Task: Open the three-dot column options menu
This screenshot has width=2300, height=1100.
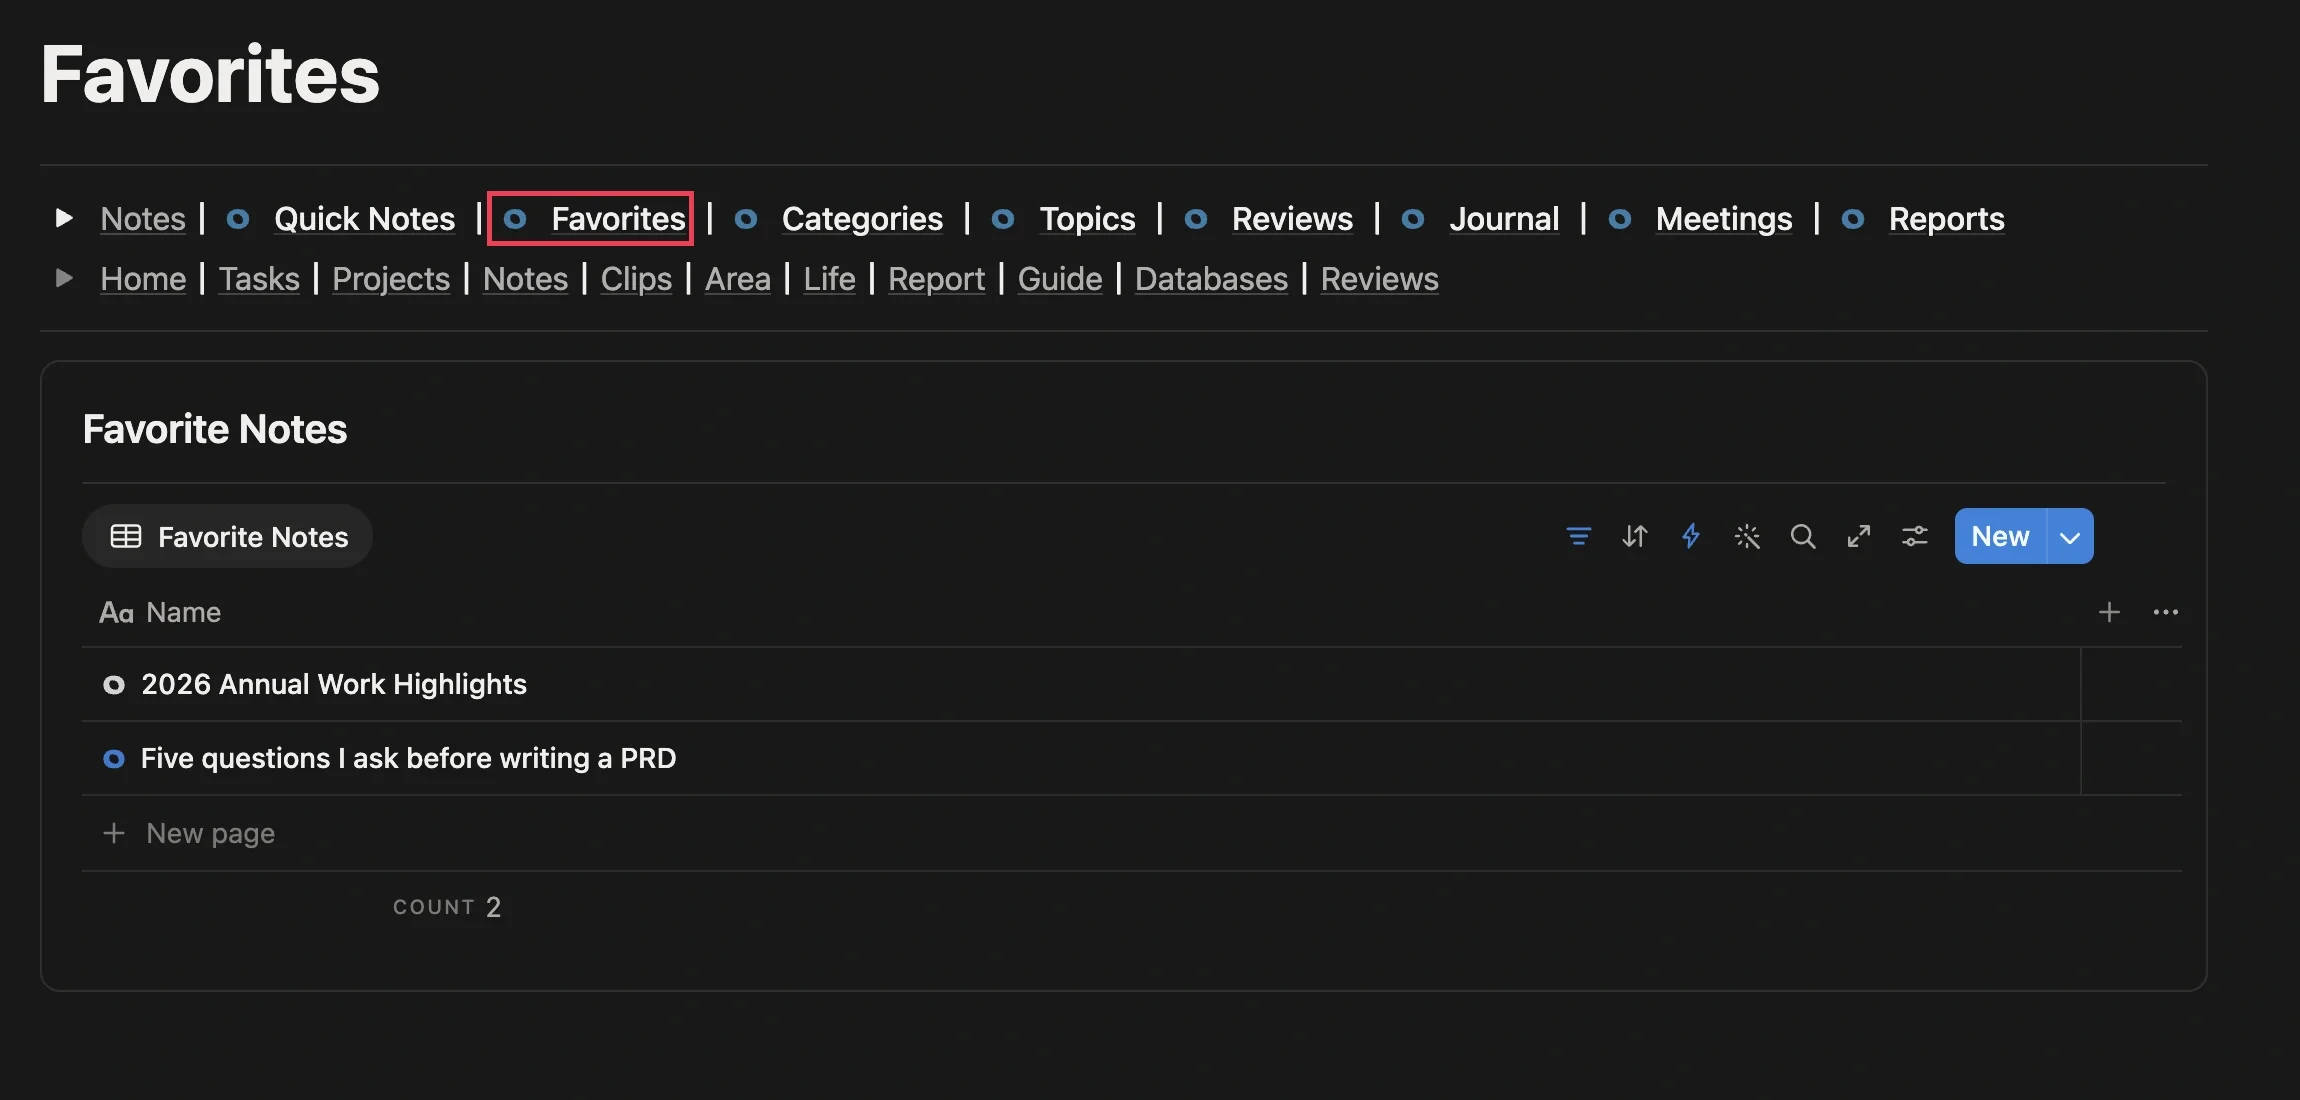Action: [x=2166, y=612]
